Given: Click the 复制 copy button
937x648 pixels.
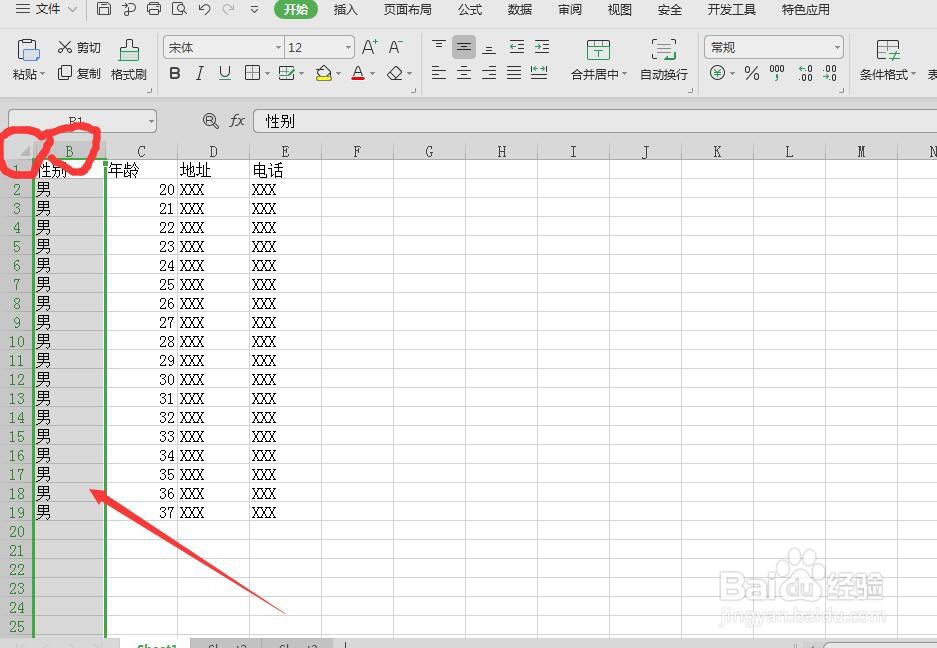Looking at the screenshot, I should pos(79,73).
